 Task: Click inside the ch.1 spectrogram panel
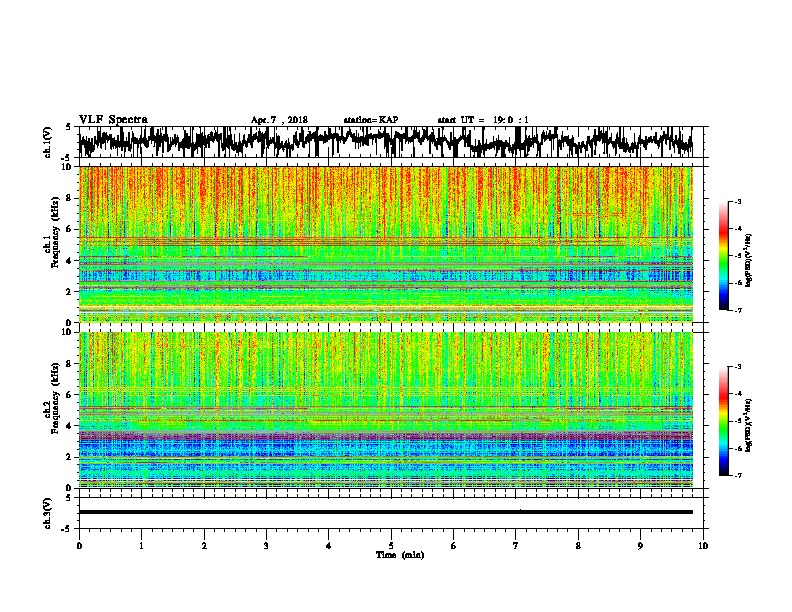click(x=385, y=244)
